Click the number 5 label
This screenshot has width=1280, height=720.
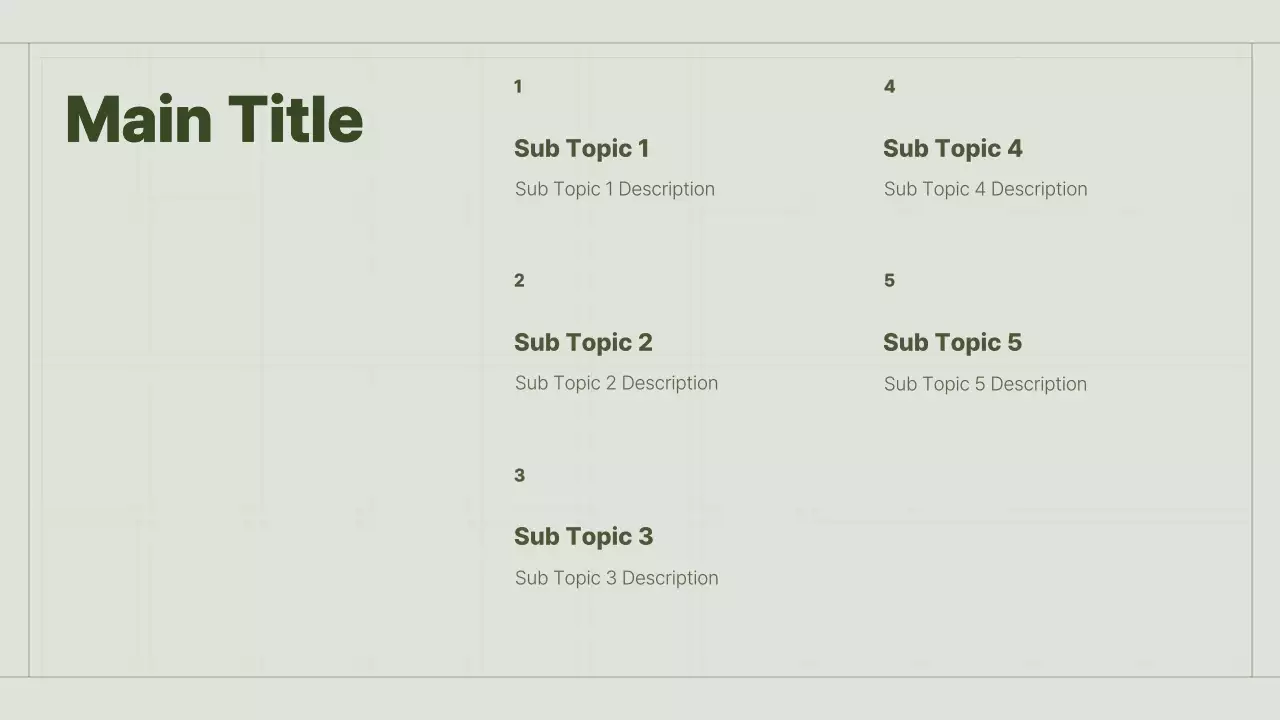[x=889, y=281]
